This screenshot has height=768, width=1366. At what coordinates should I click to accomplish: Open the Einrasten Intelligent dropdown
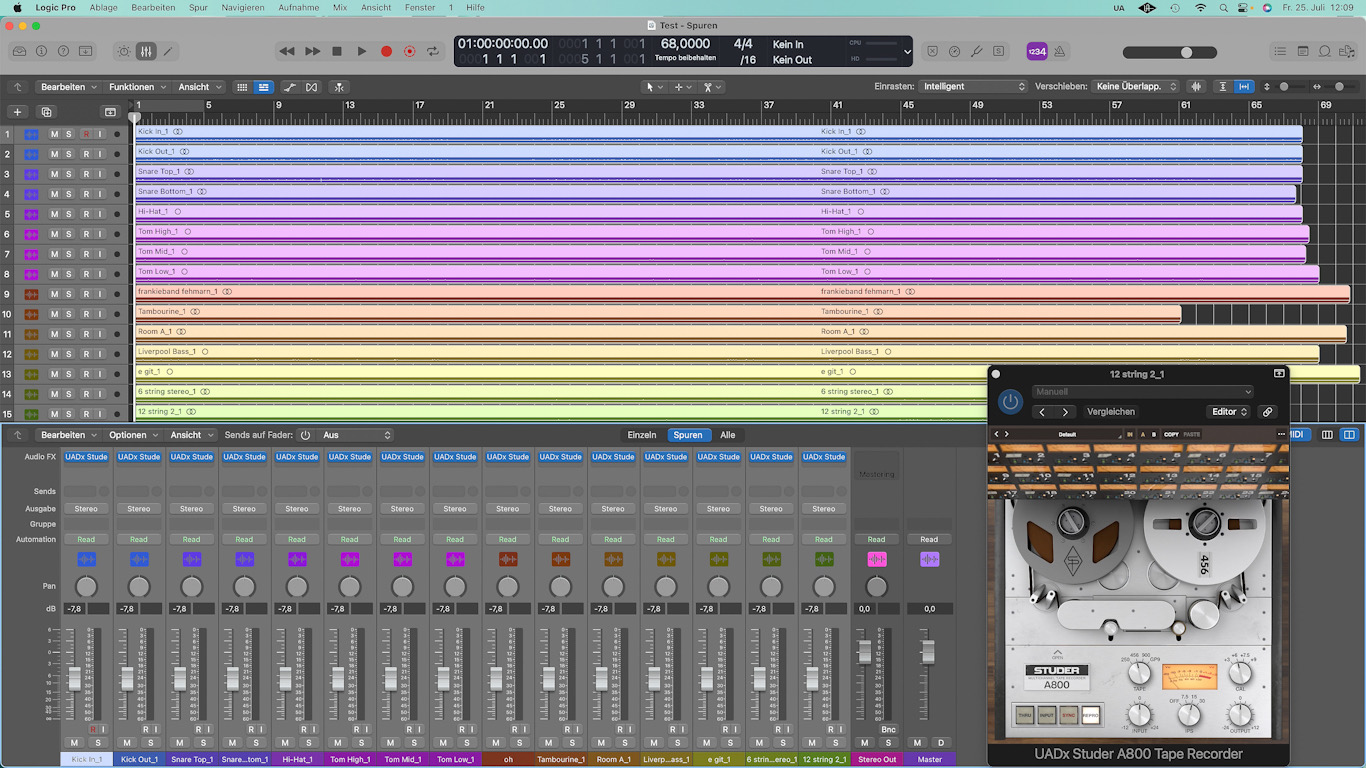click(x=974, y=87)
